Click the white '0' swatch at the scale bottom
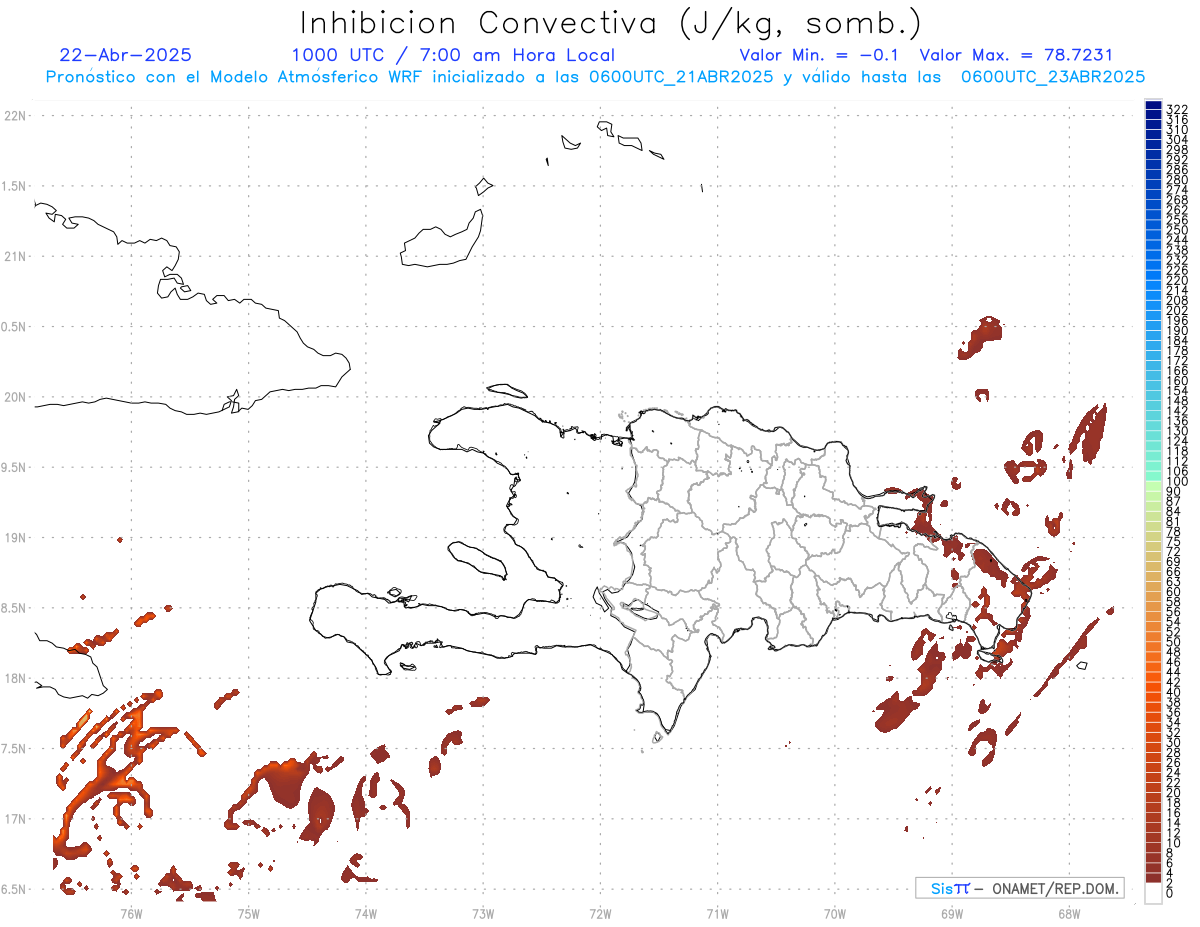Viewport: 1200px width, 927px height. click(x=1153, y=894)
